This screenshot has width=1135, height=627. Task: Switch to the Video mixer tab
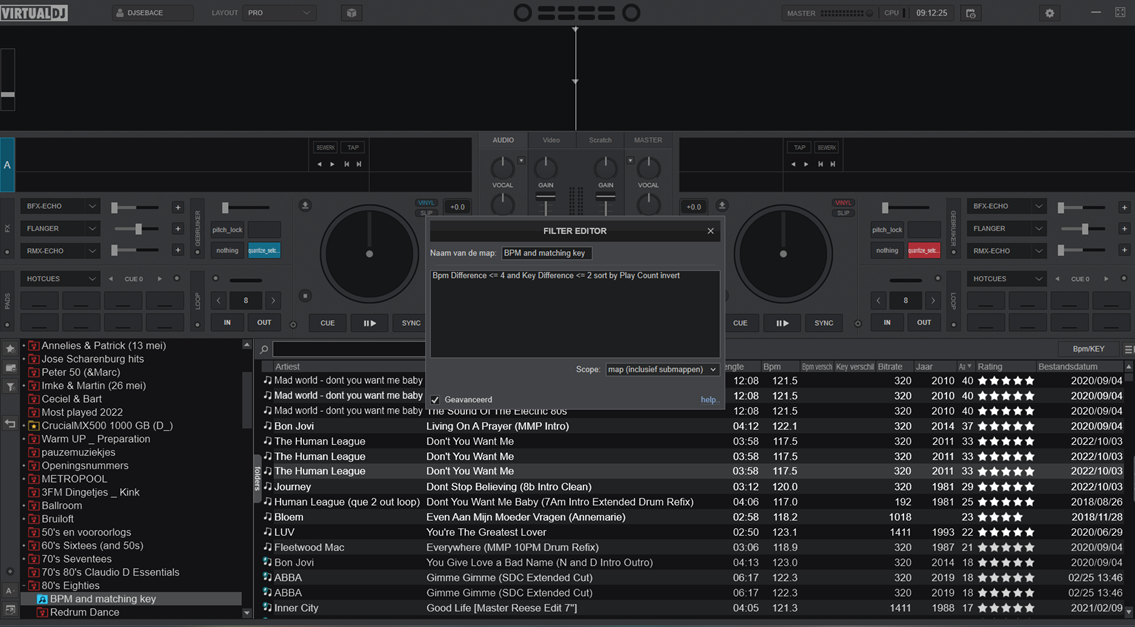click(551, 140)
